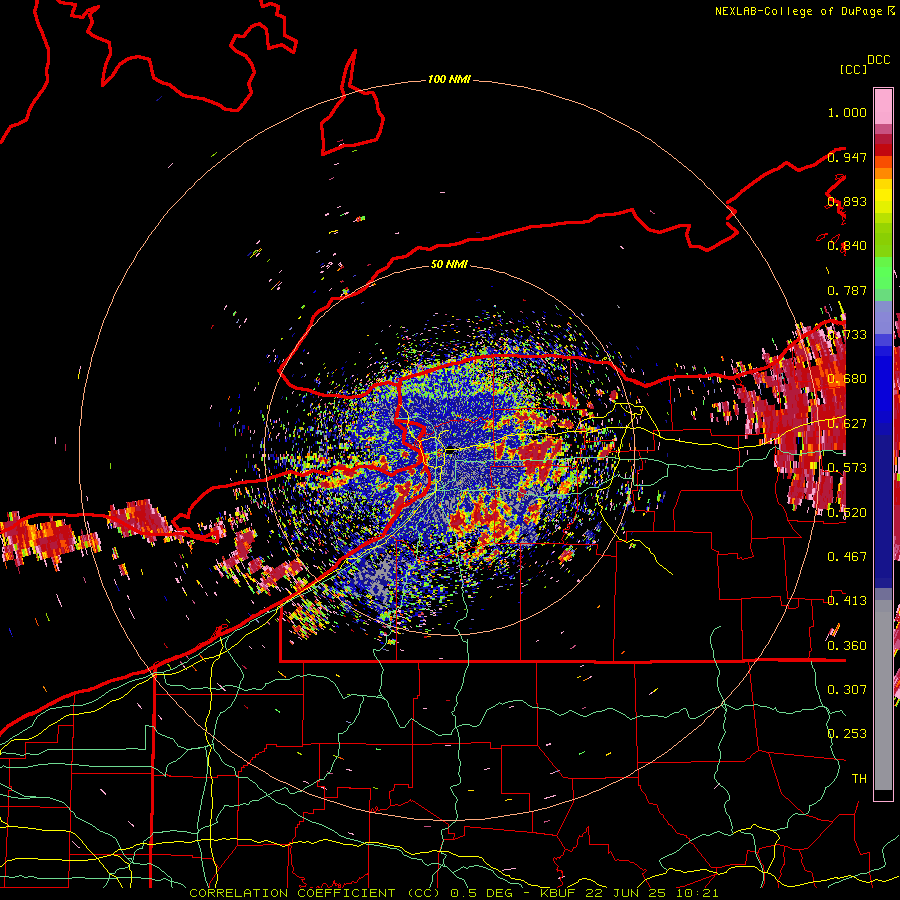Click the 0.573 legend value

pyautogui.click(x=847, y=468)
